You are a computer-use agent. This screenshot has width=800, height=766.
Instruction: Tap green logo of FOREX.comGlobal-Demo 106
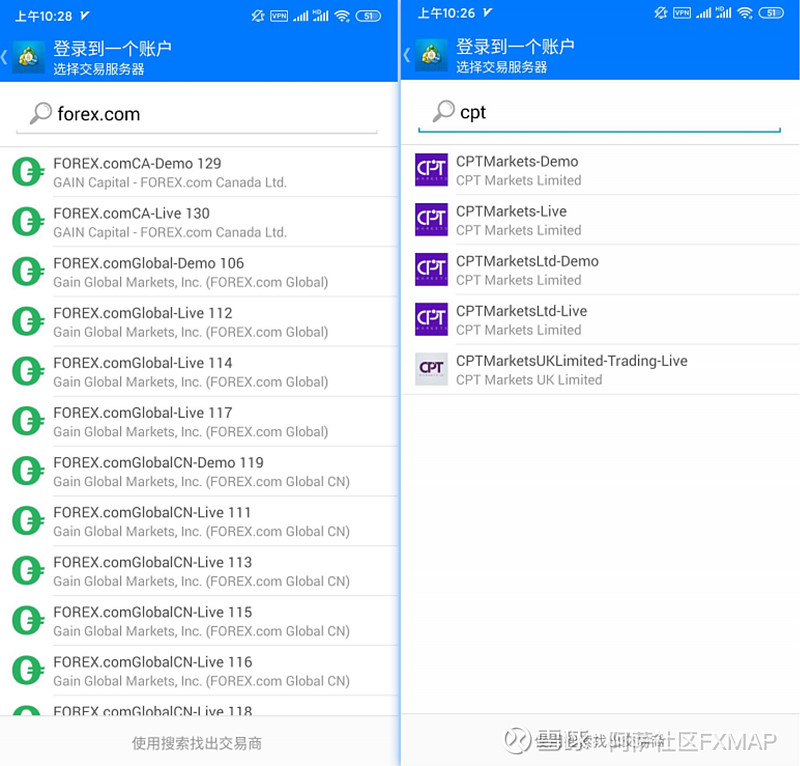[28, 271]
